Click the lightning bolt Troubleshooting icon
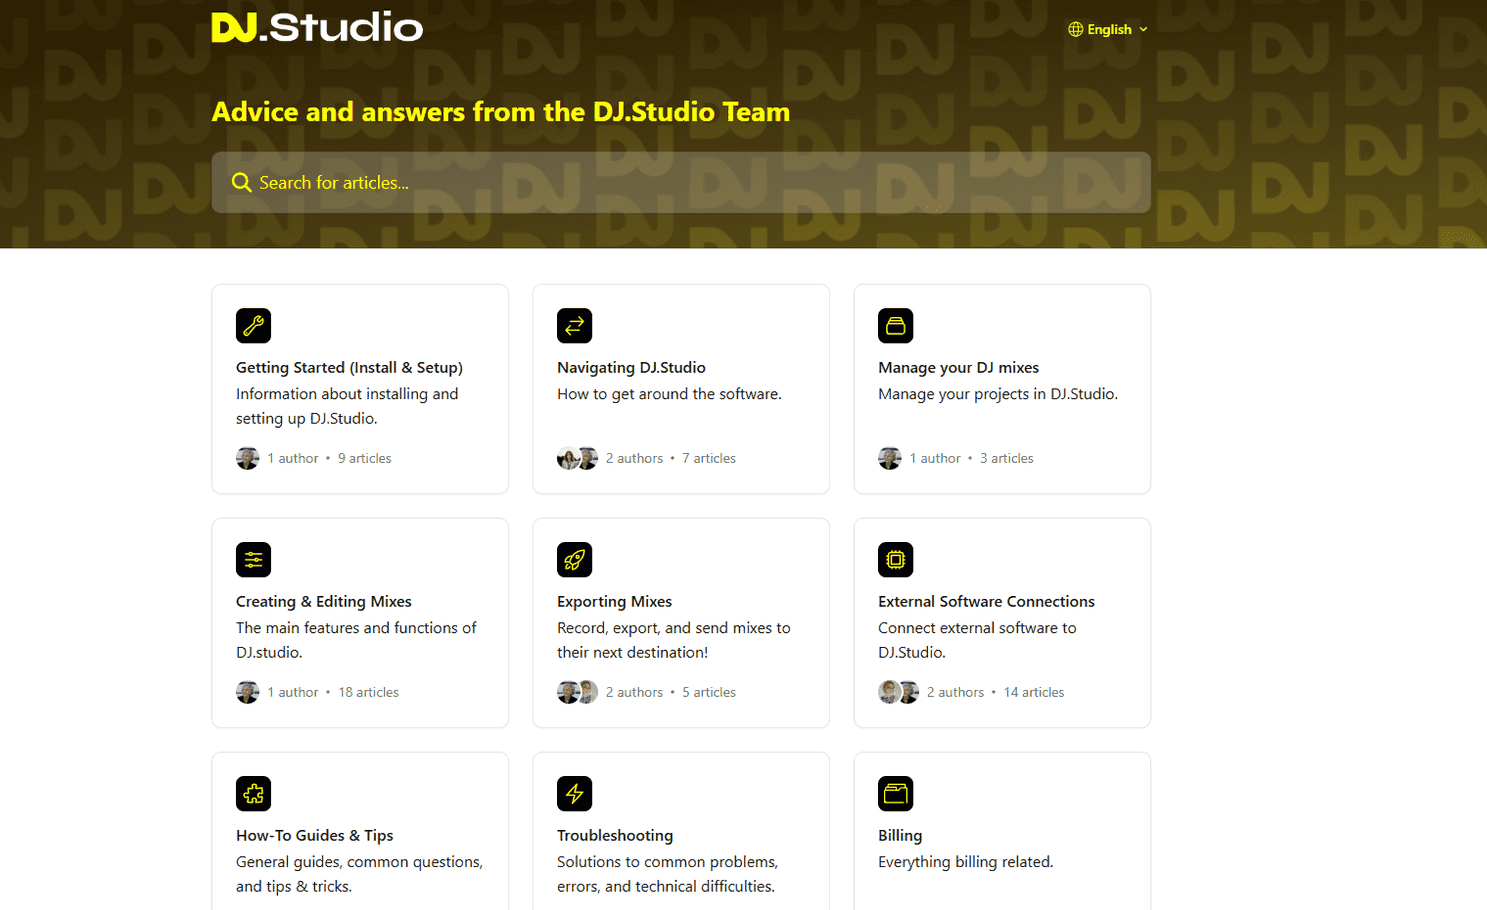 [574, 794]
